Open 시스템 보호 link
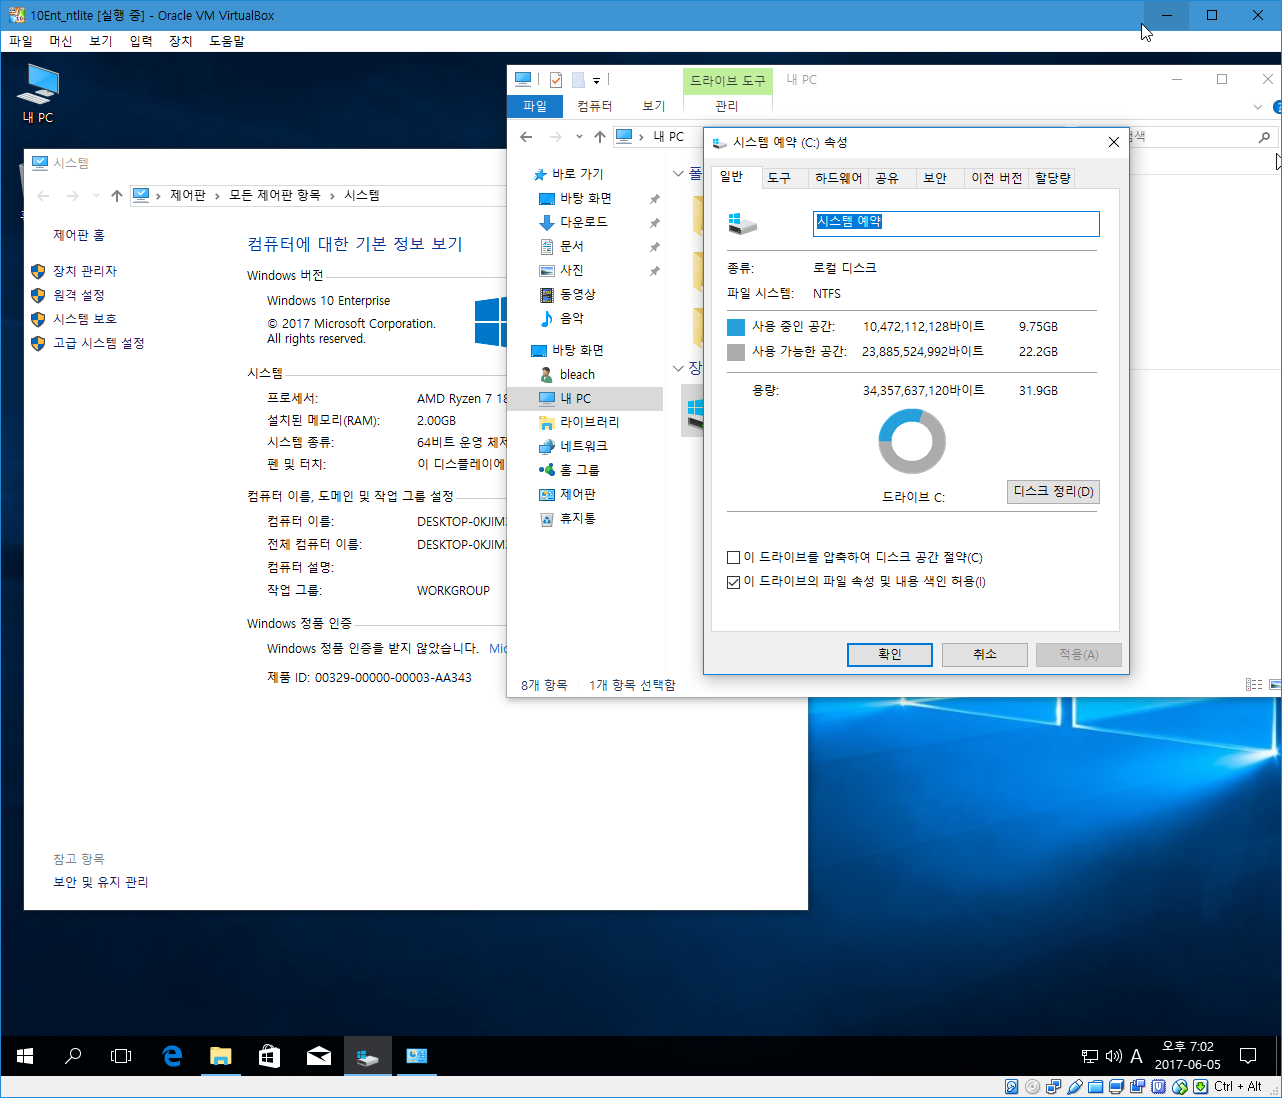 (x=85, y=319)
